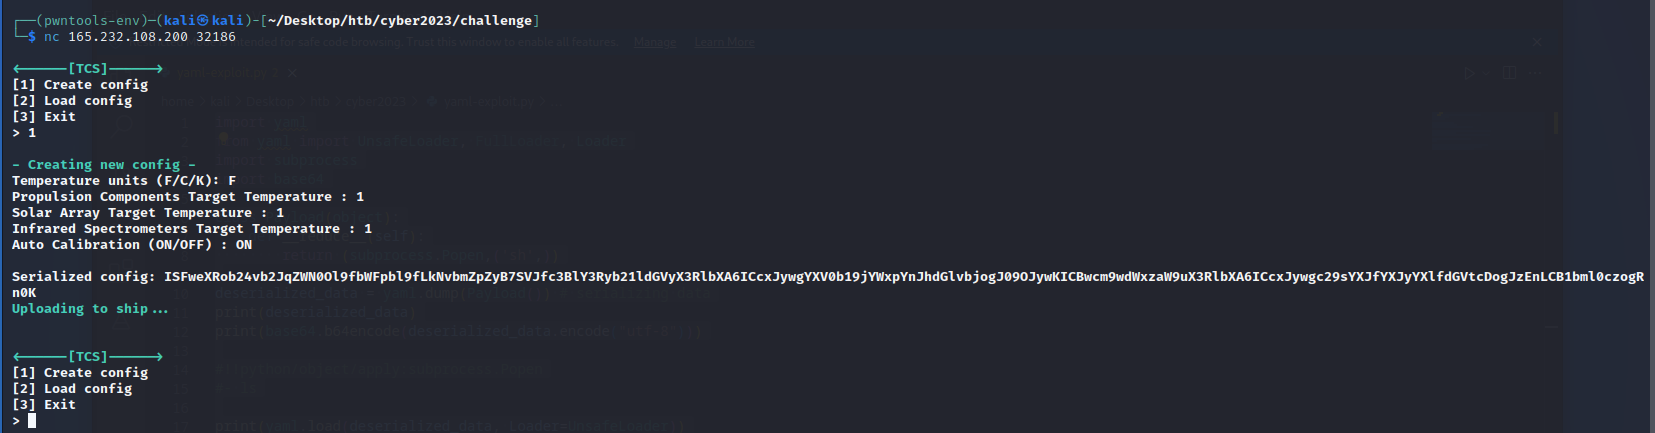The width and height of the screenshot is (1655, 433).
Task: Click the Manage link in banner
Action: pyautogui.click(x=655, y=42)
